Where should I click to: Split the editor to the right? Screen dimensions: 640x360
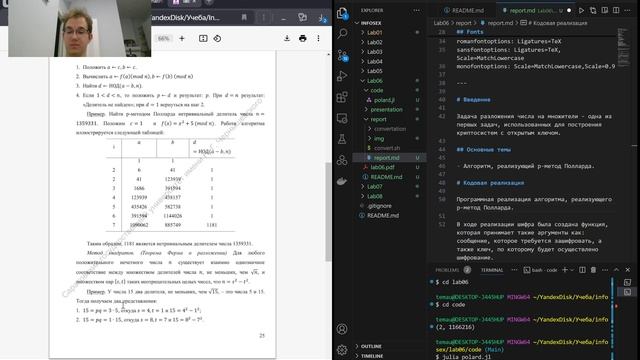tap(616, 10)
